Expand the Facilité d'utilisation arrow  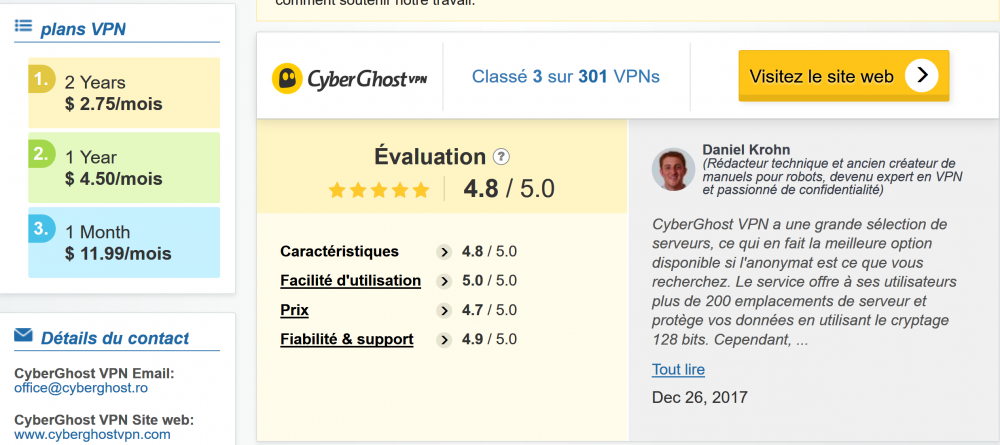click(x=444, y=281)
